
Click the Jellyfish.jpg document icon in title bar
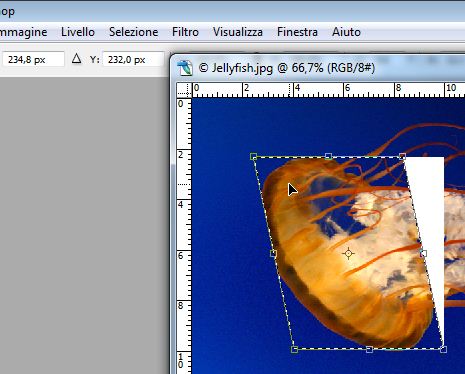click(x=185, y=68)
